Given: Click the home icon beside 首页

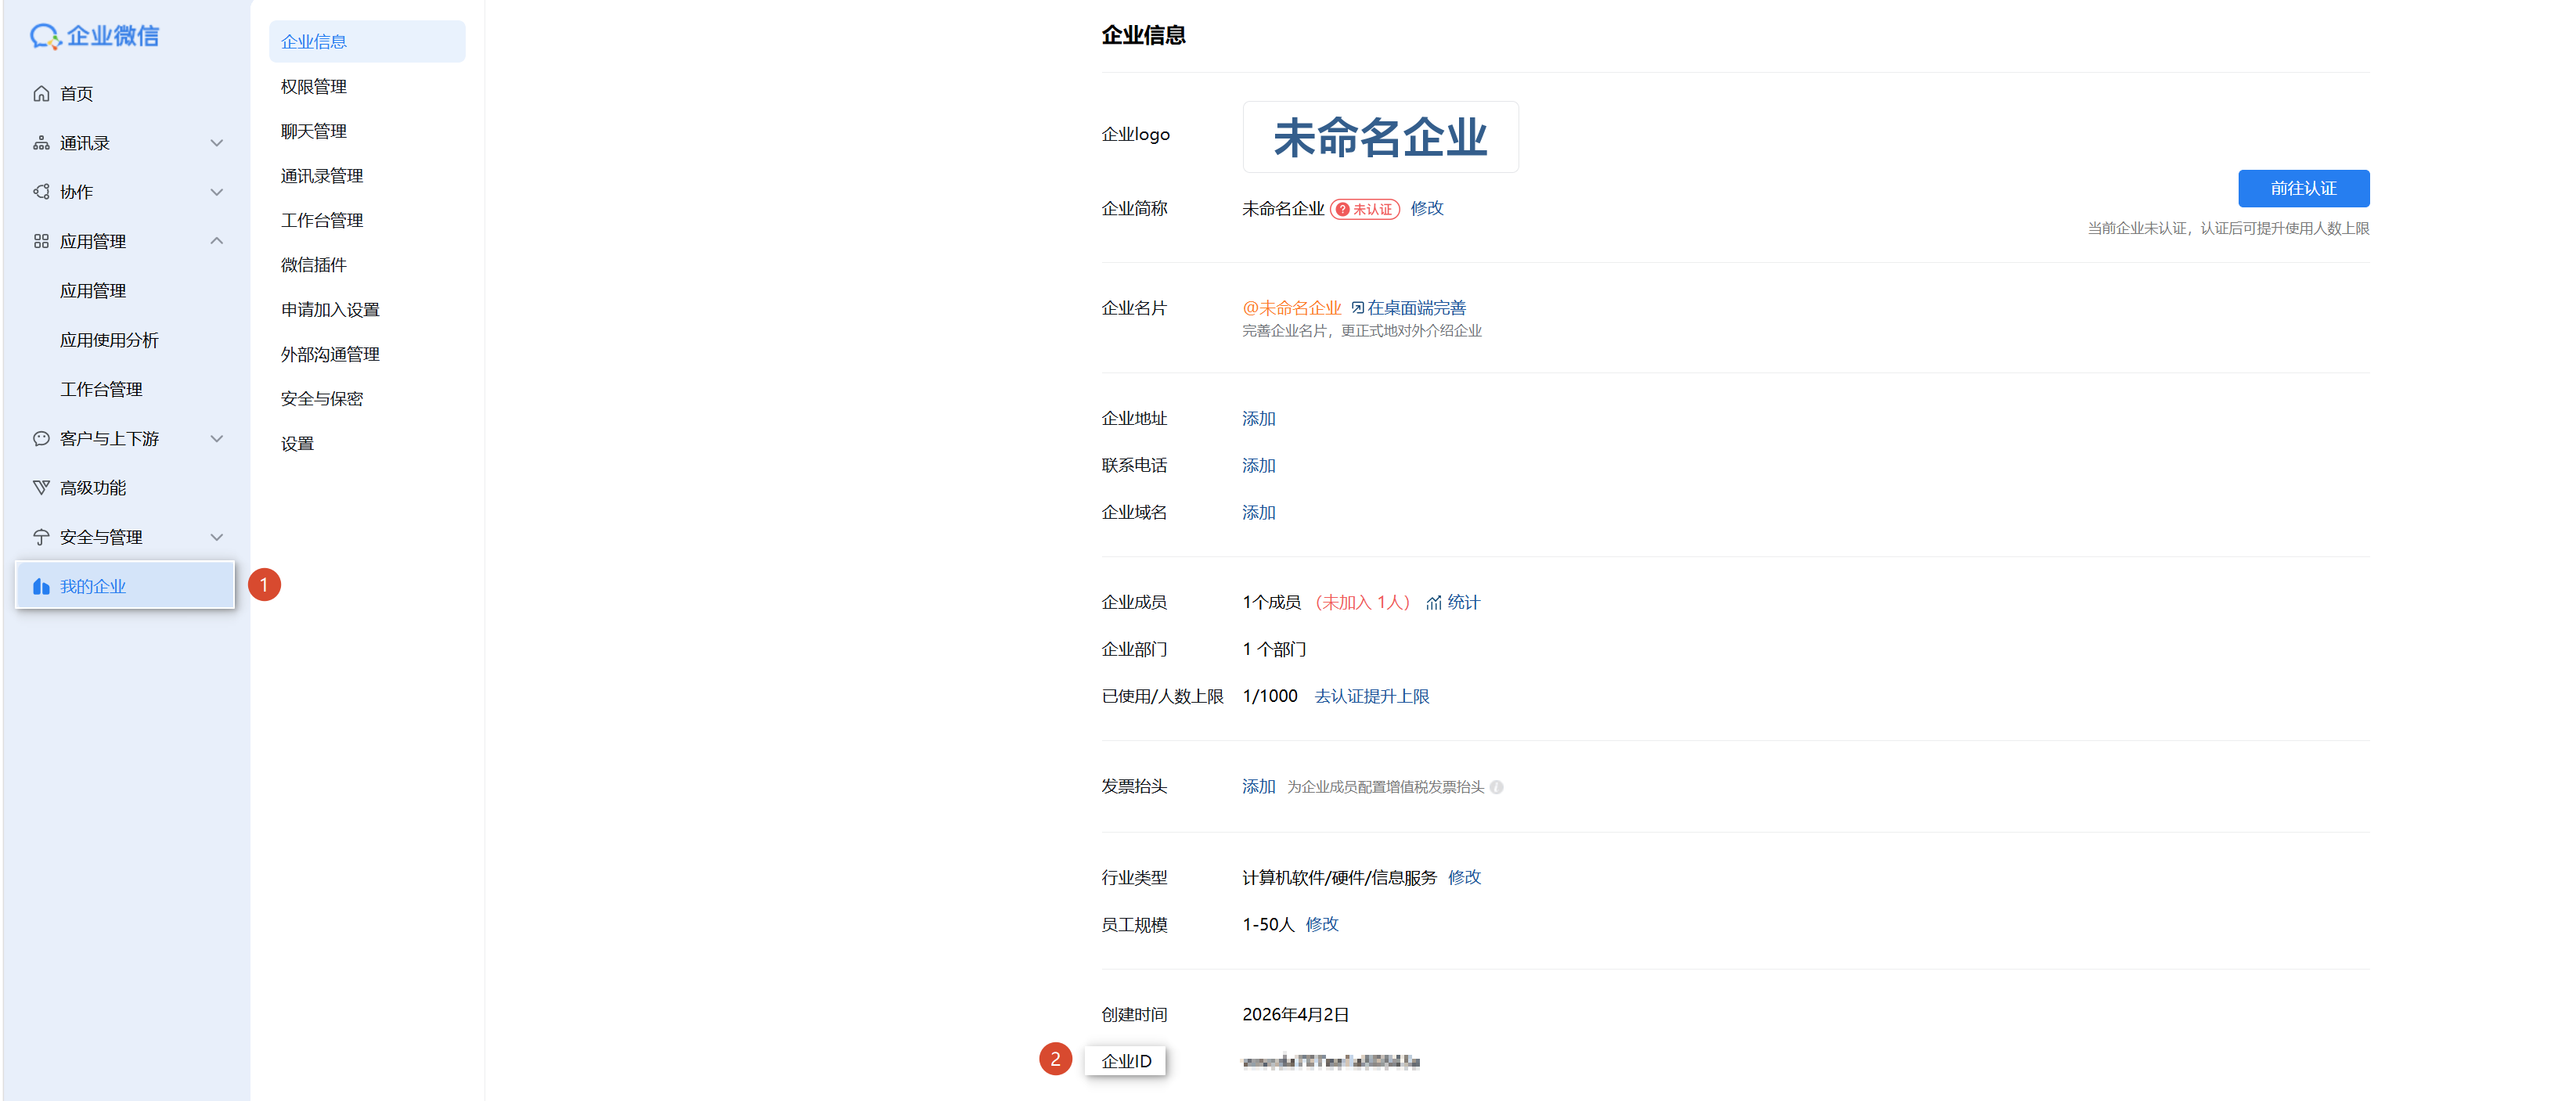Looking at the screenshot, I should 41,94.
